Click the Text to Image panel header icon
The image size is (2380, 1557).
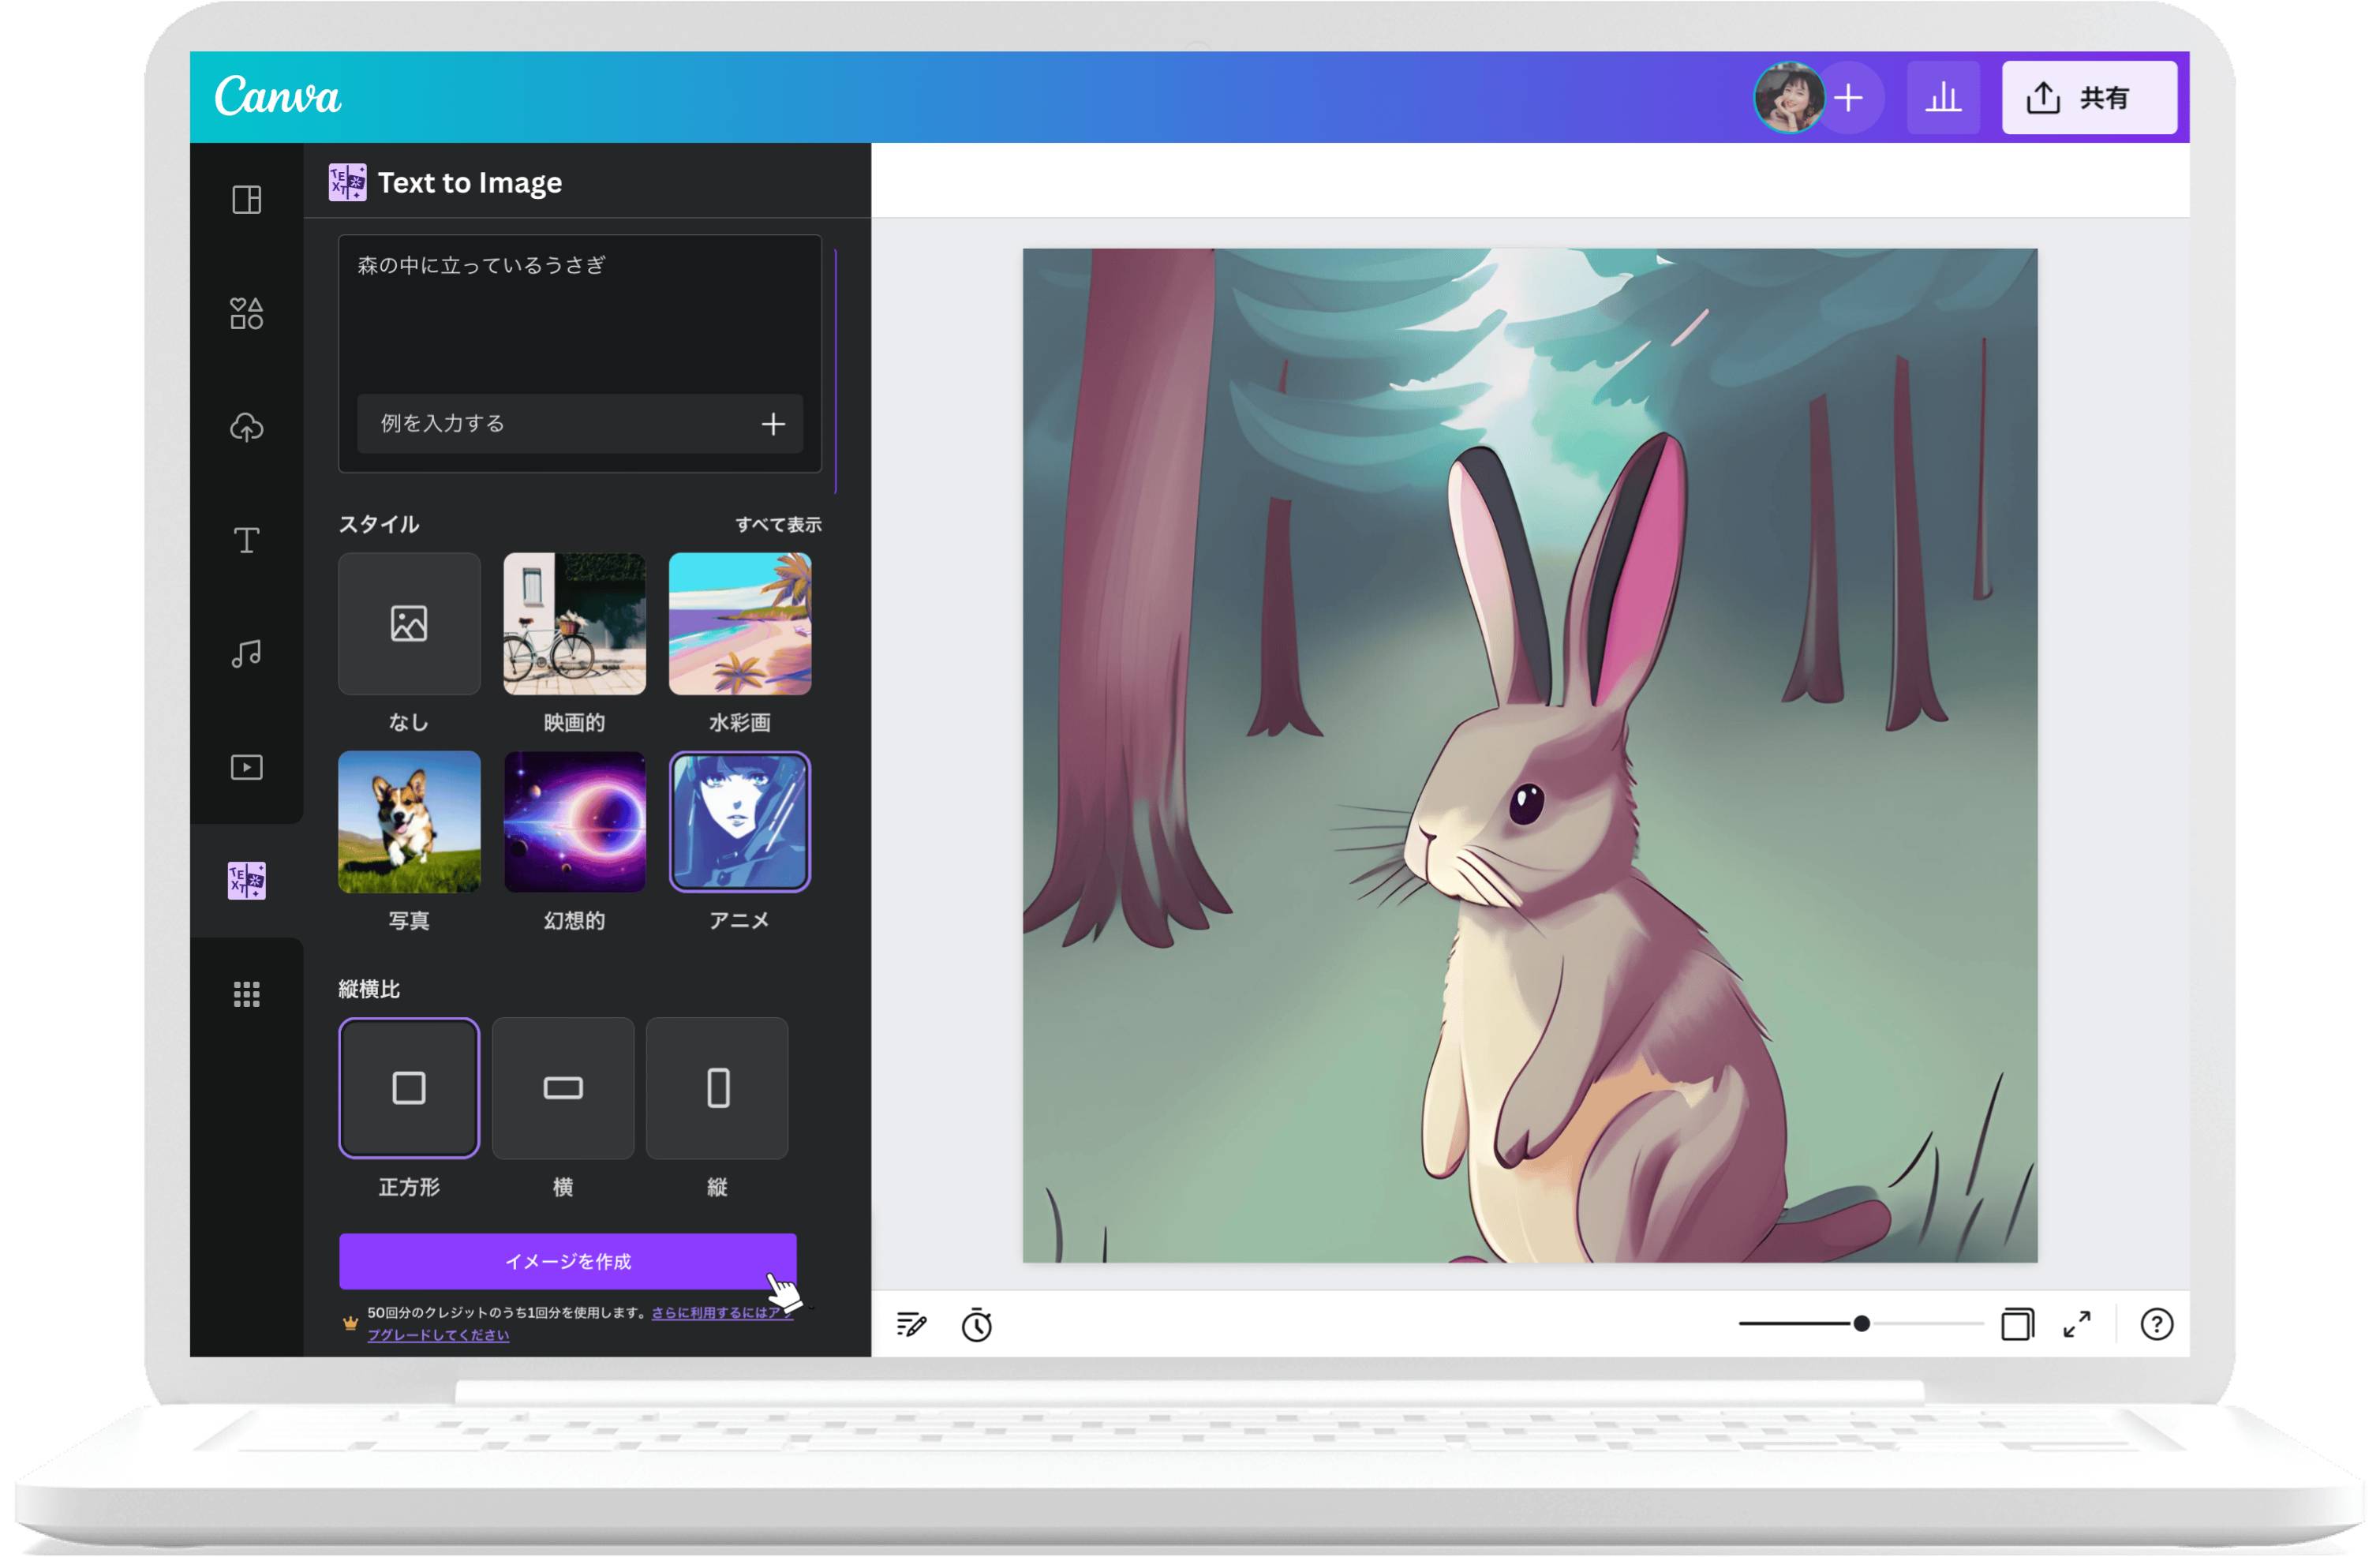click(347, 183)
